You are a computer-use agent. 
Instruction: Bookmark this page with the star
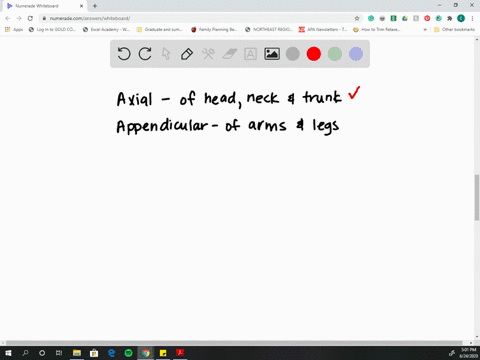(x=357, y=18)
